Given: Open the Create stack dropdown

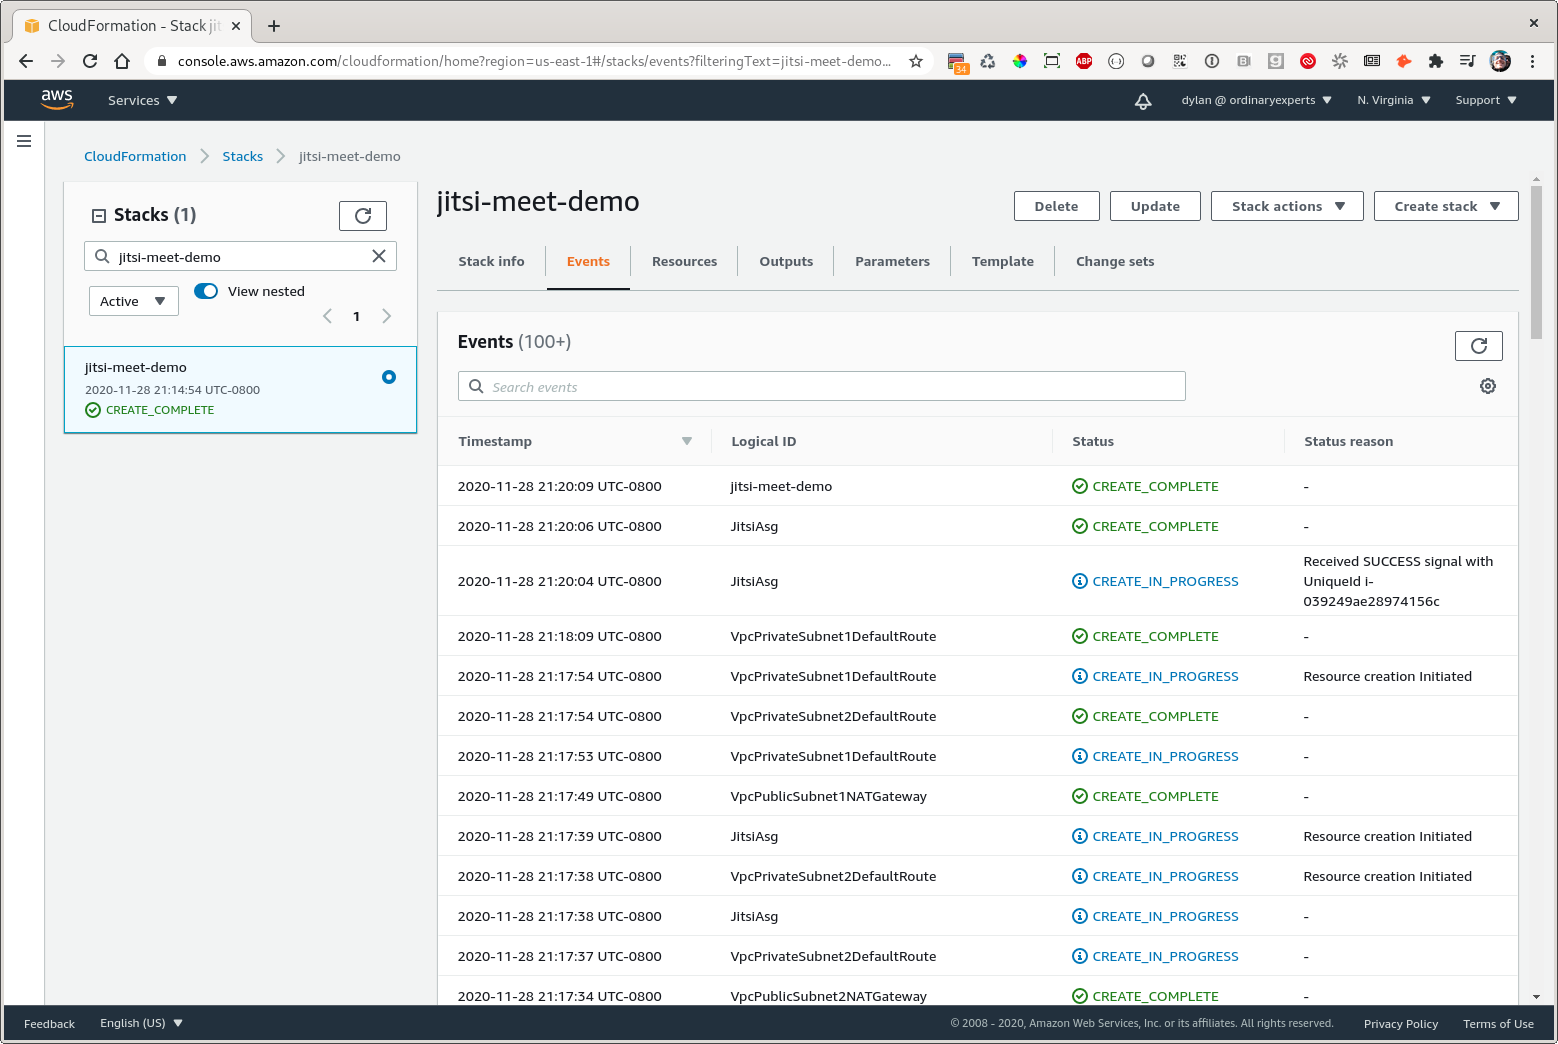Looking at the screenshot, I should 1445,206.
